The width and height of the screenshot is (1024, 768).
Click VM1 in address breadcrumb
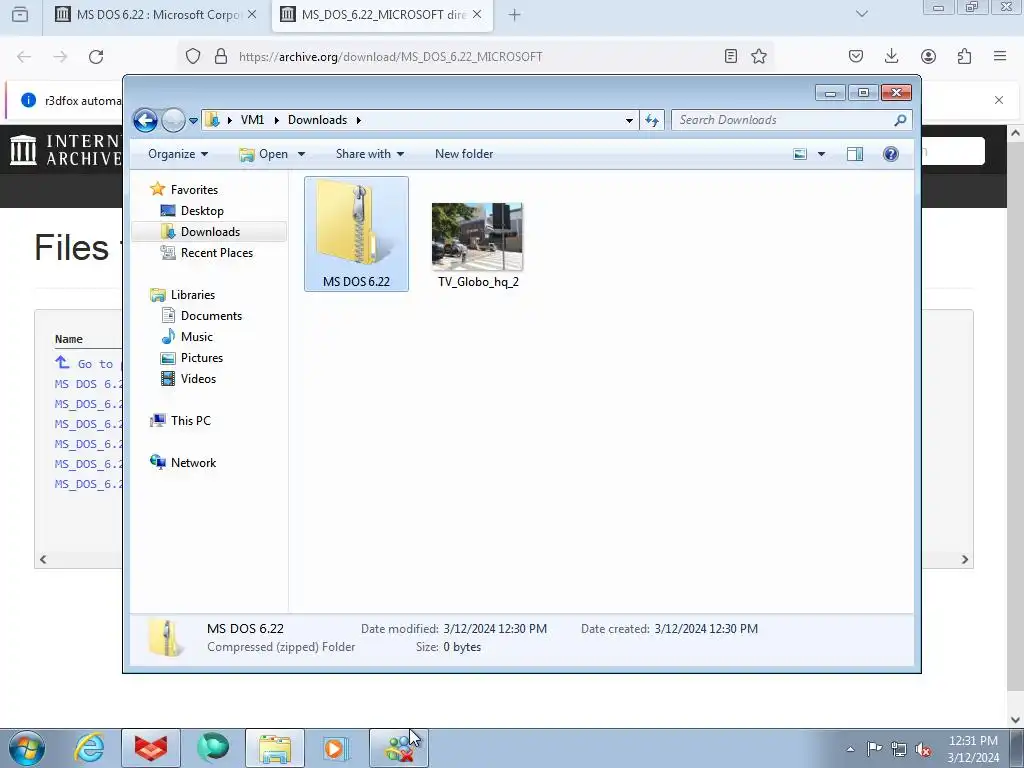[x=252, y=120]
